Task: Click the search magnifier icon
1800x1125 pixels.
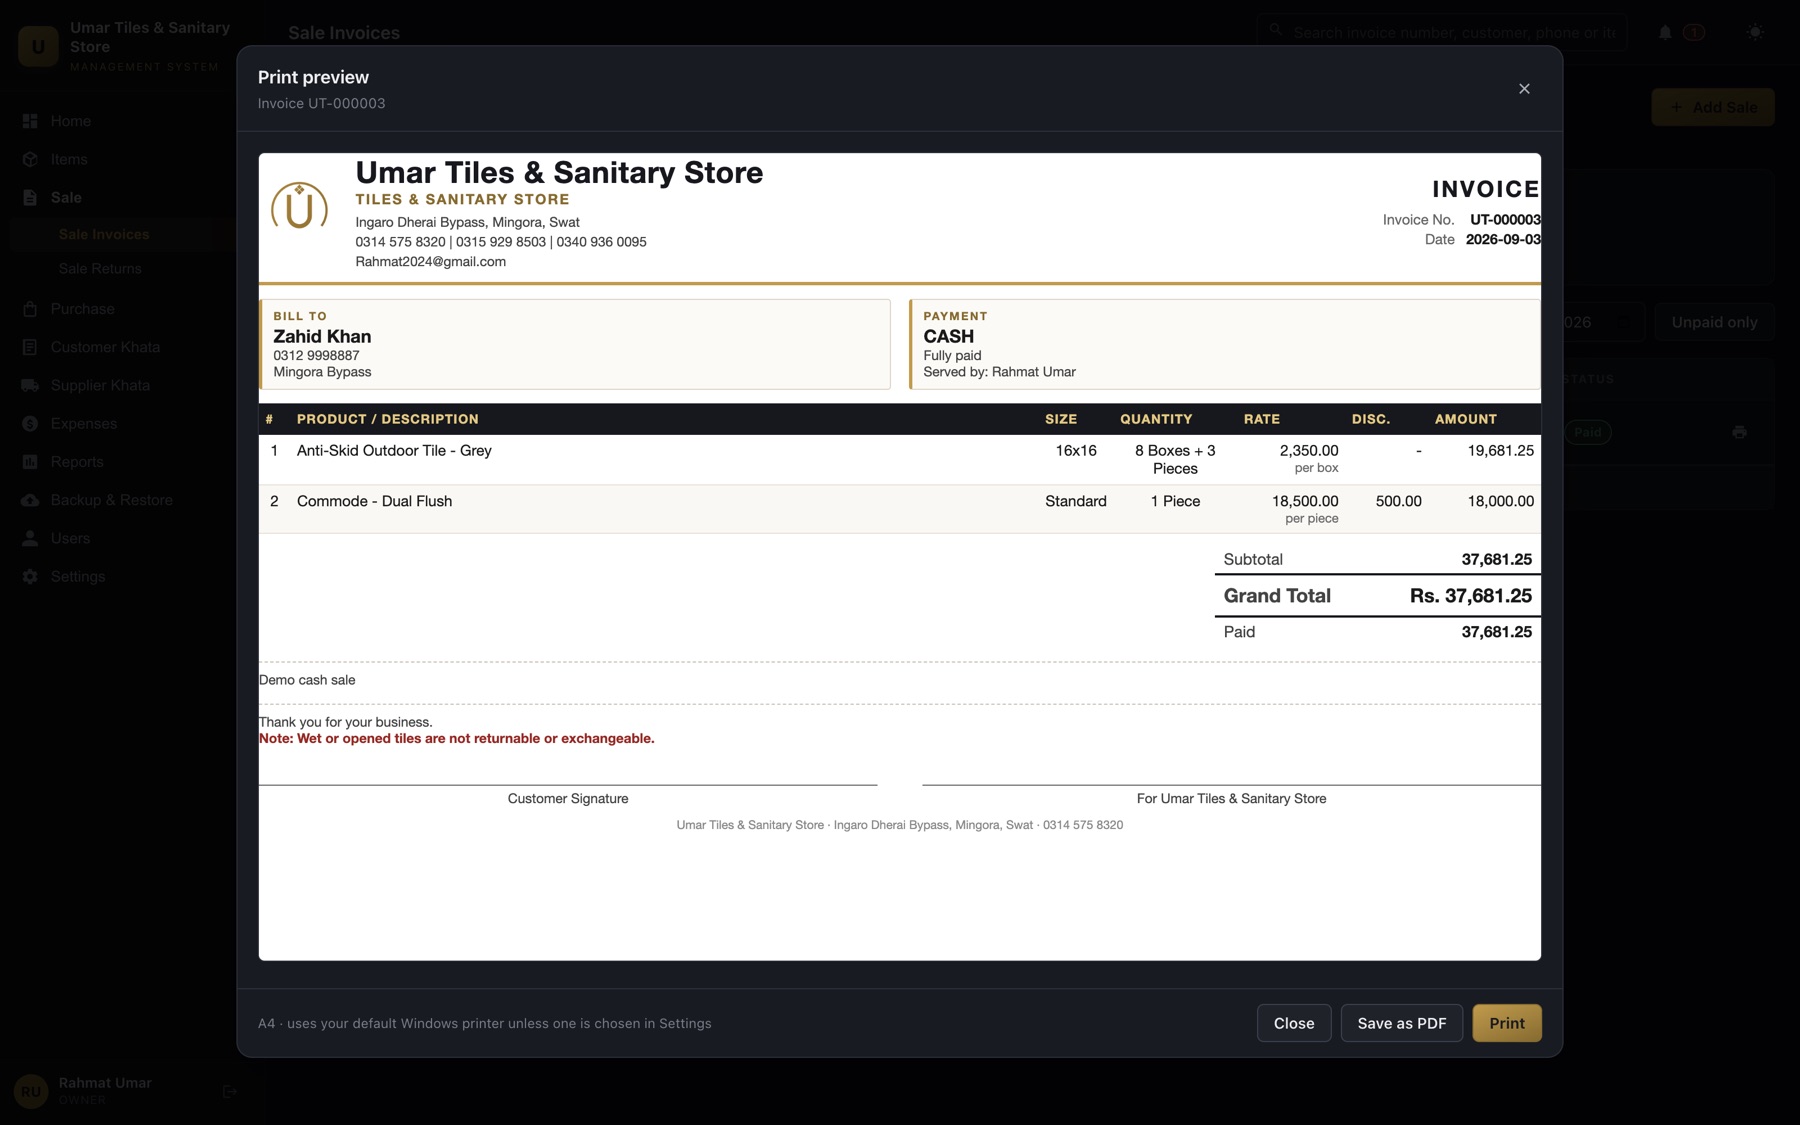Action: coord(1275,31)
